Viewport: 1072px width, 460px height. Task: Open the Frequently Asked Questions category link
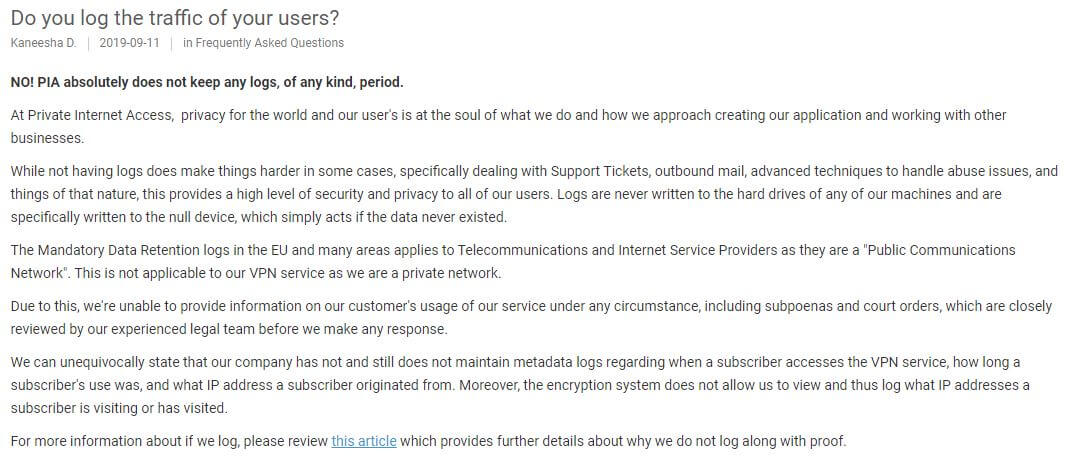click(x=269, y=42)
